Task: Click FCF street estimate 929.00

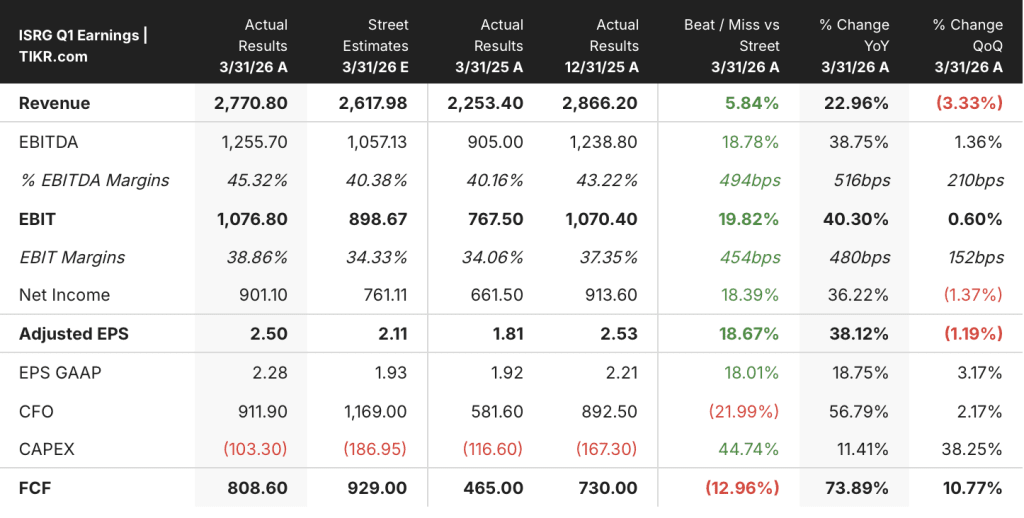Action: (377, 488)
